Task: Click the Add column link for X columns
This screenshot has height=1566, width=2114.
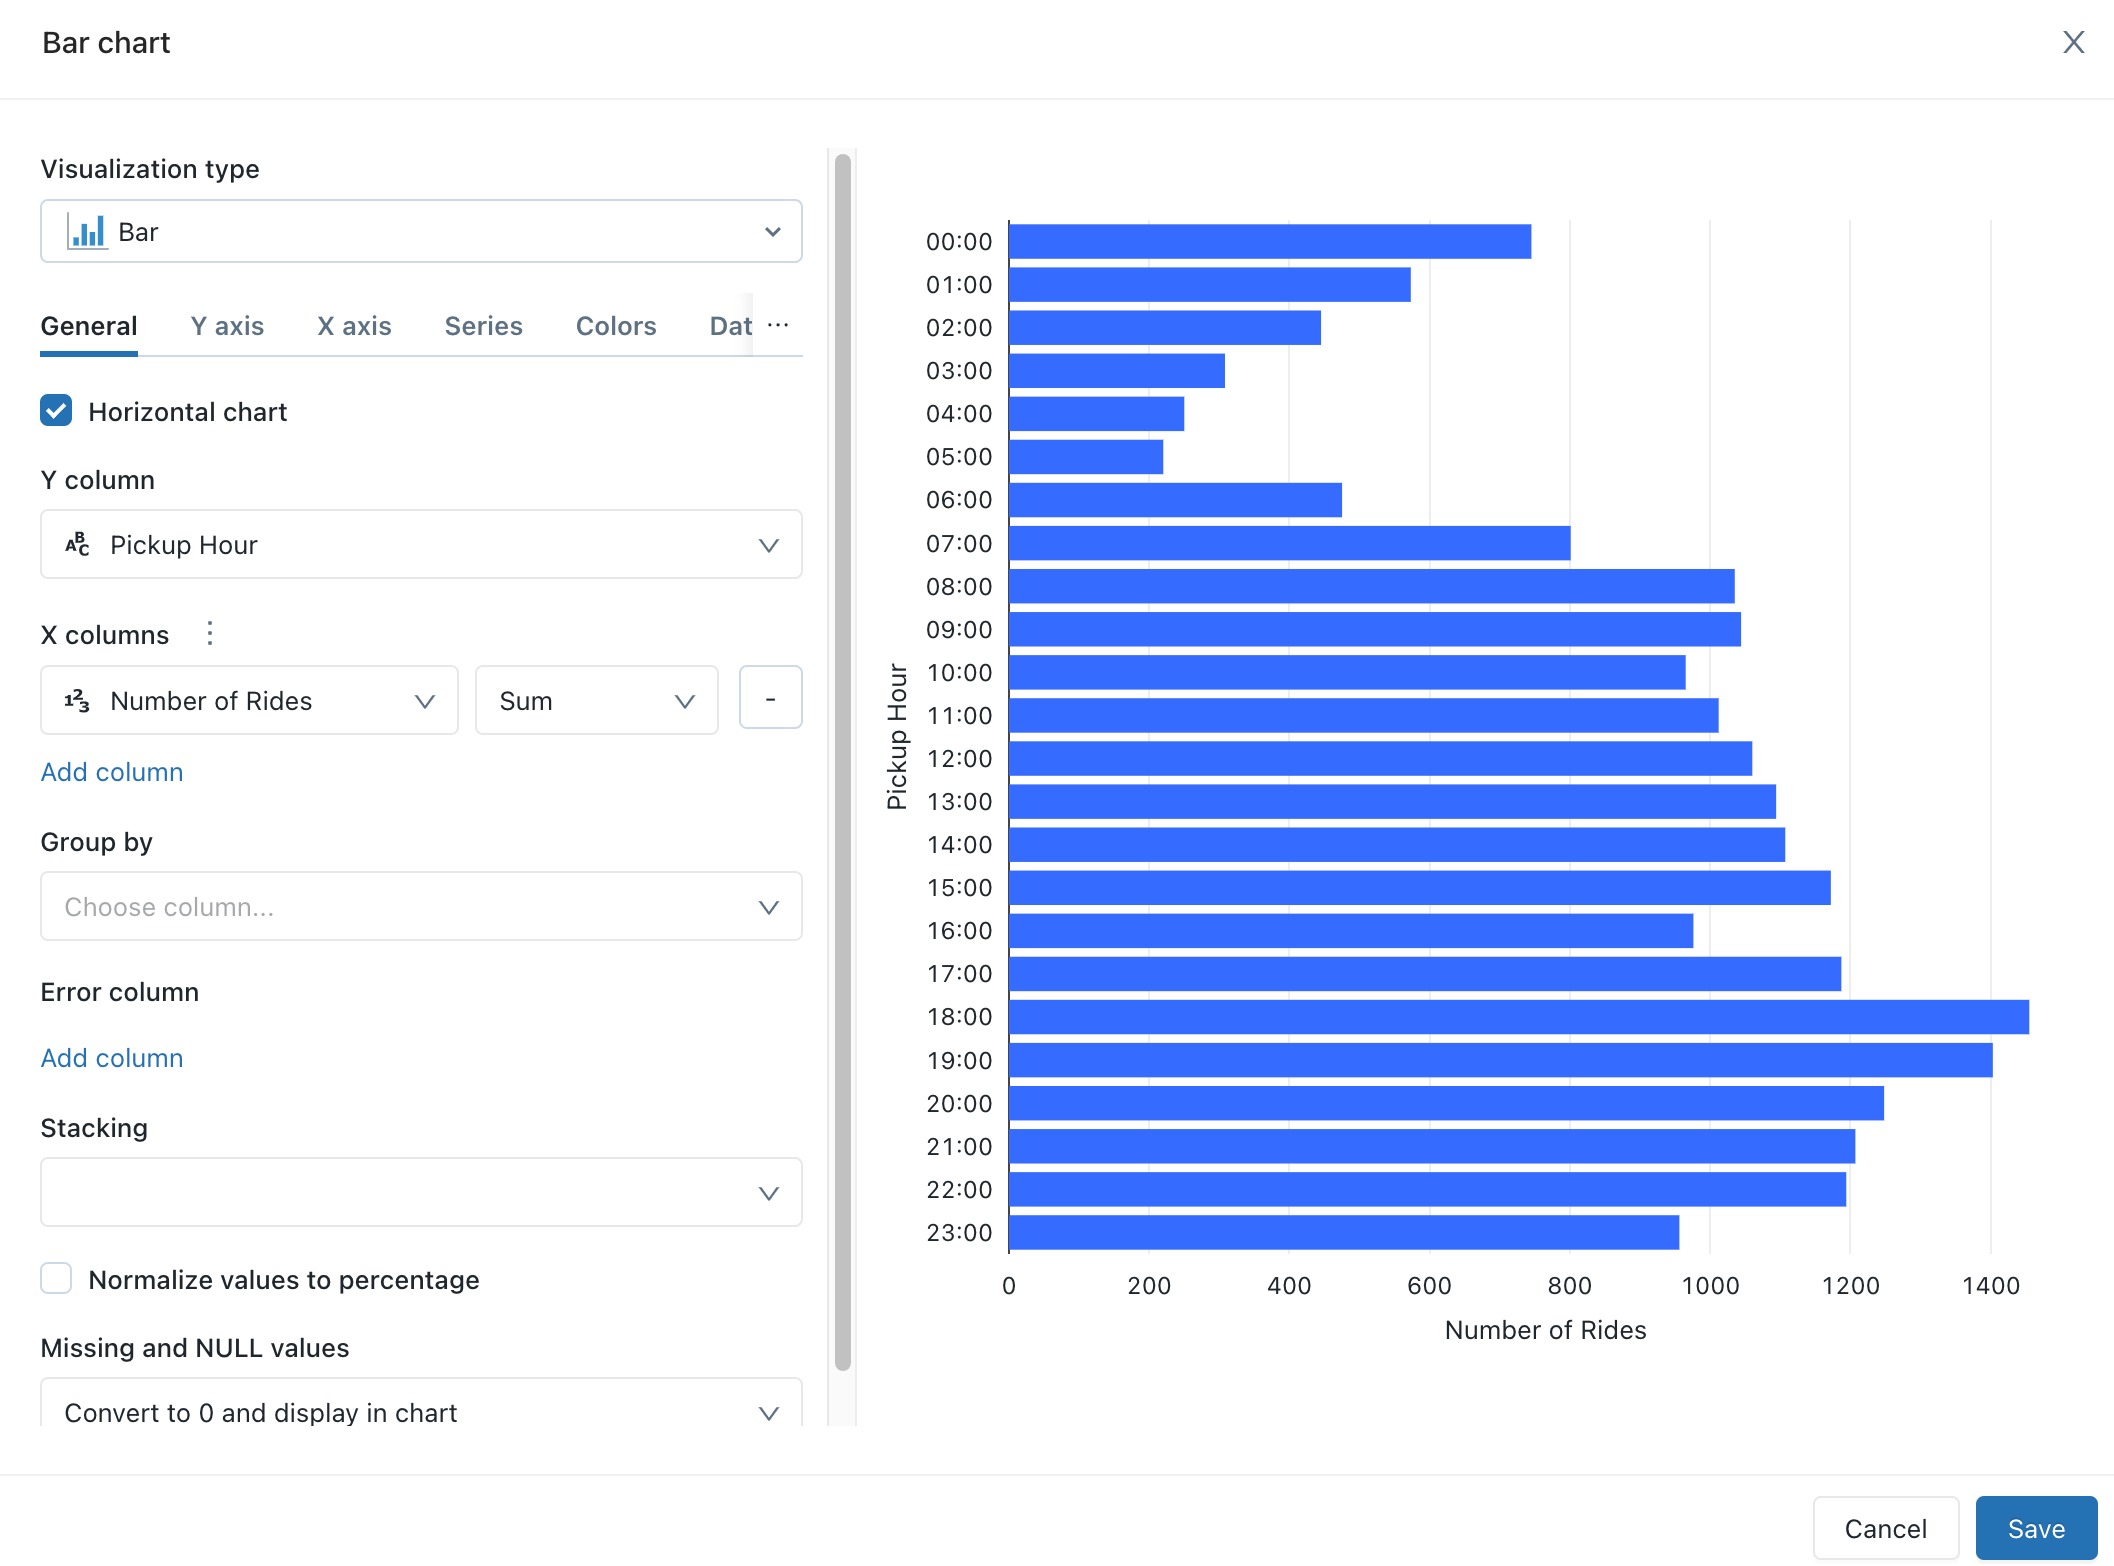Action: coord(112,770)
